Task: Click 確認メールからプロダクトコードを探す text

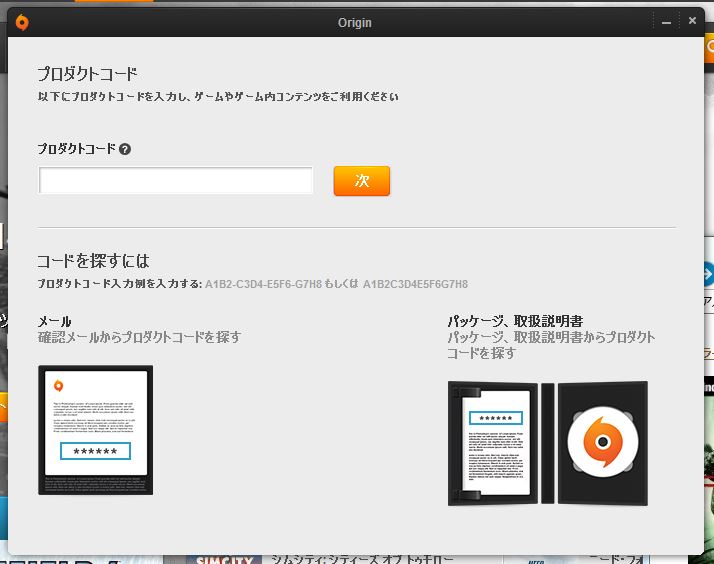Action: tap(139, 337)
